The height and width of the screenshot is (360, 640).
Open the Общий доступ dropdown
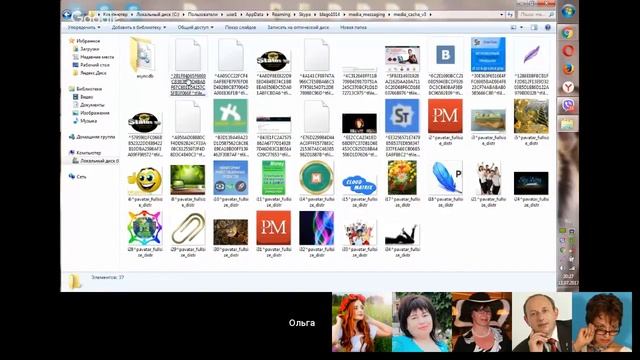click(196, 27)
